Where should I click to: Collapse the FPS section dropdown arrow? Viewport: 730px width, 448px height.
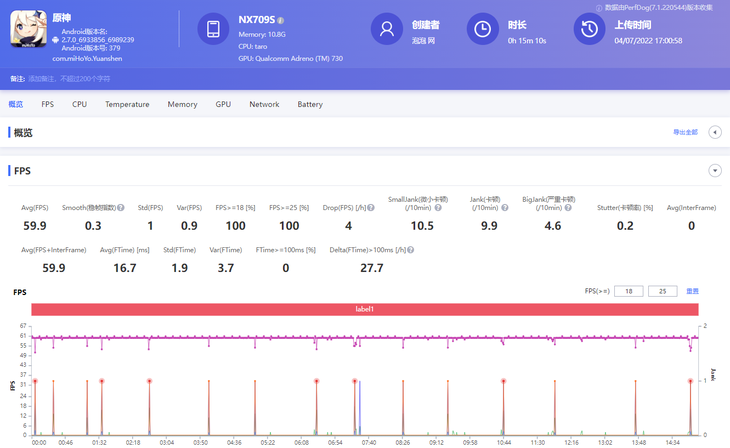(x=715, y=170)
